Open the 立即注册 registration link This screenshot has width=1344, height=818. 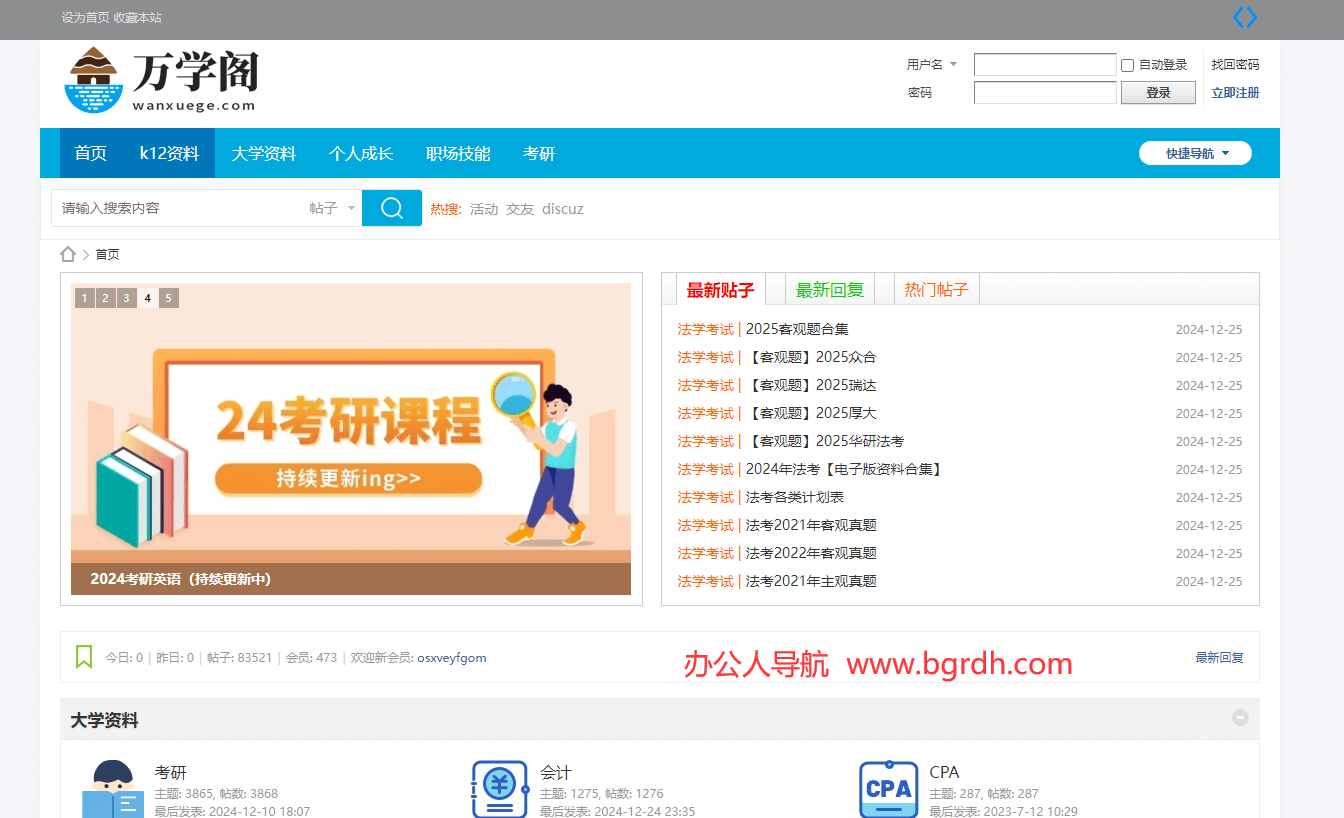1234,92
